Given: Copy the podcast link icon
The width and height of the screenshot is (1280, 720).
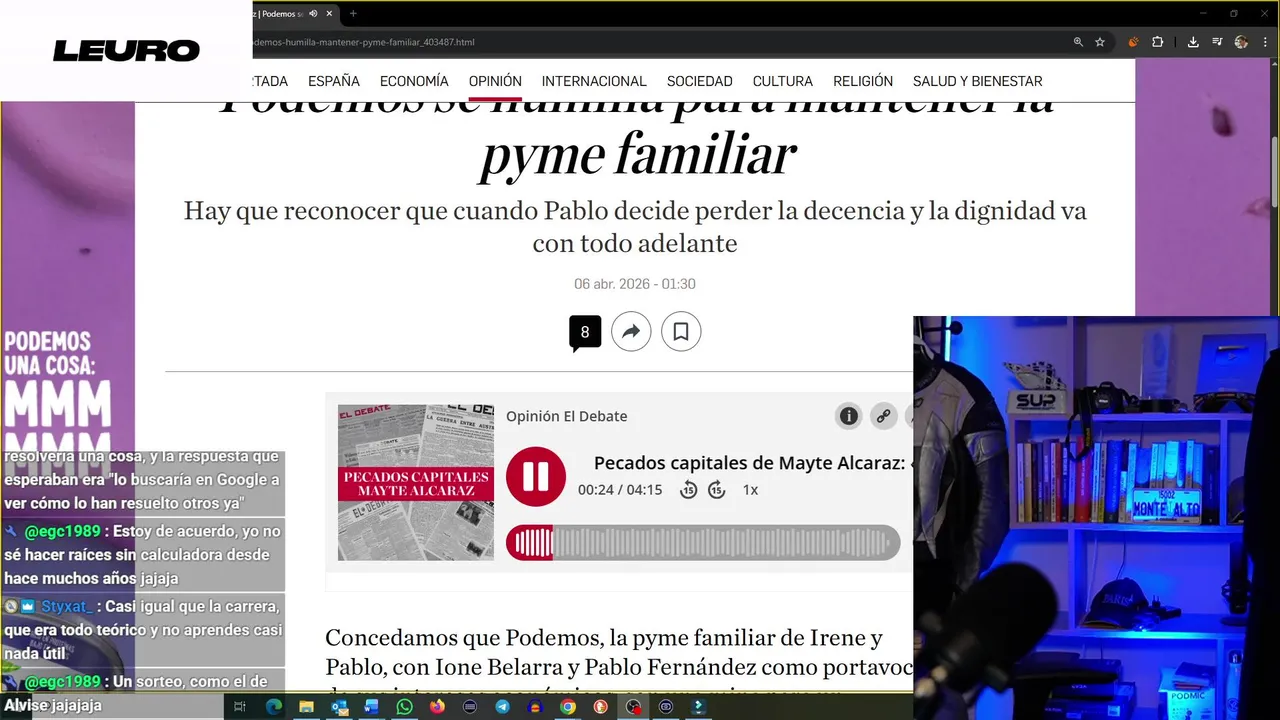Looking at the screenshot, I should (883, 416).
